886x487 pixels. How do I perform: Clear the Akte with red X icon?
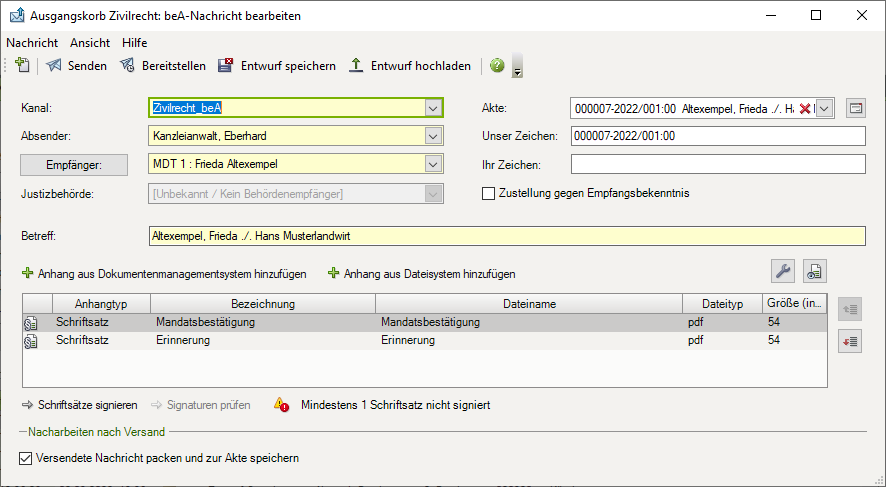[x=805, y=108]
